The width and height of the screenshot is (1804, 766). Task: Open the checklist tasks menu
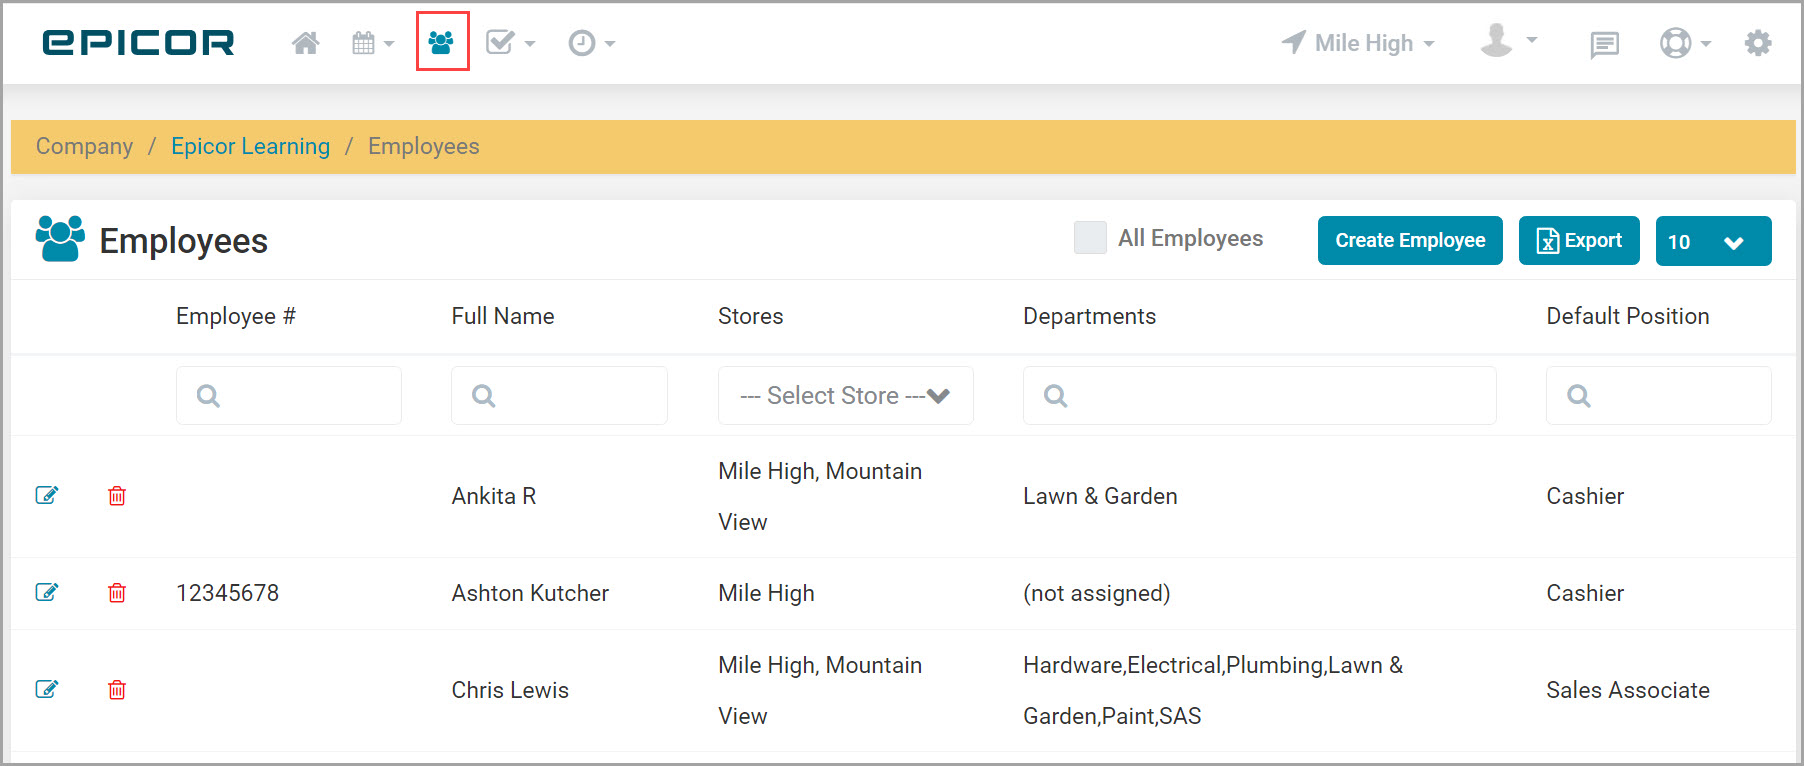tap(510, 43)
